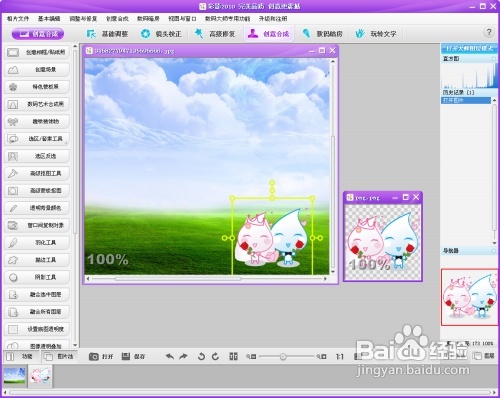Select the 数码艺术合成照 tool
Screen dimensions: 500x398
37,104
